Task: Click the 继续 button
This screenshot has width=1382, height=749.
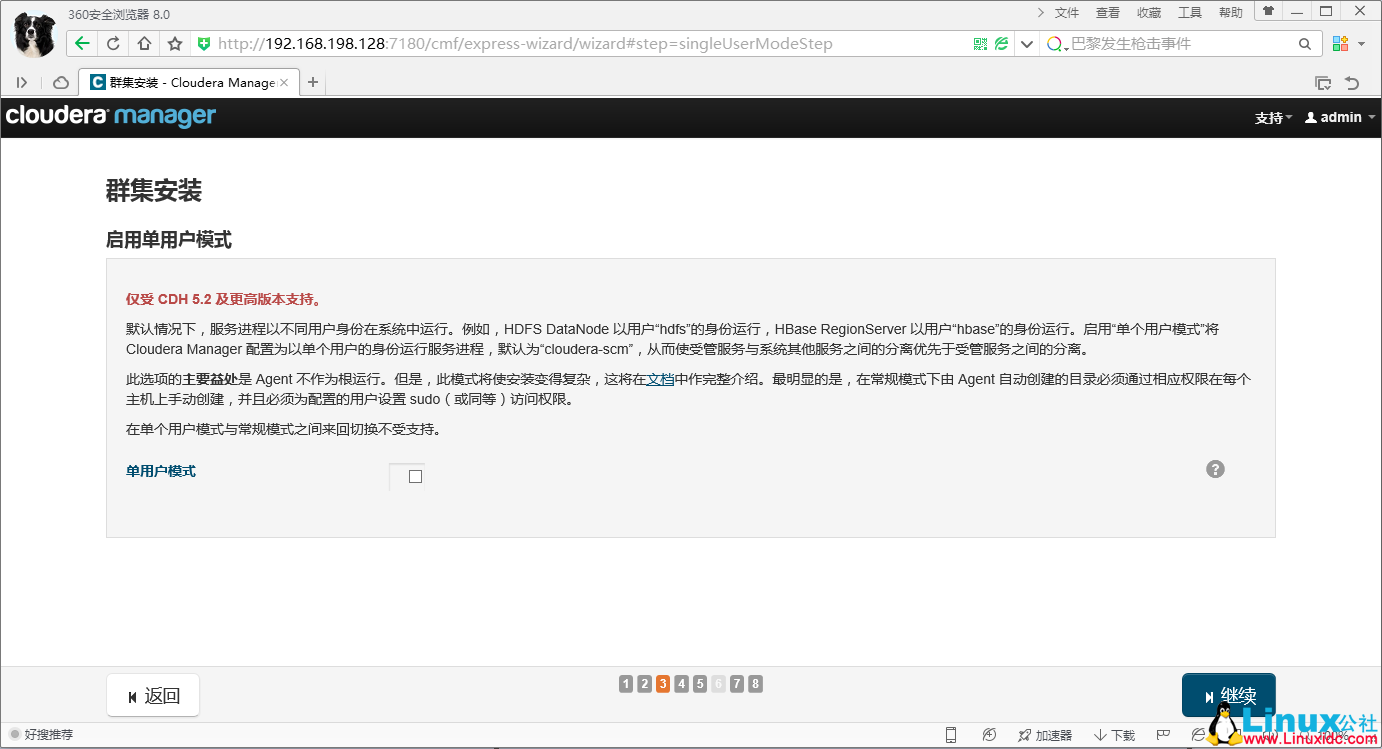Action: [x=1228, y=694]
